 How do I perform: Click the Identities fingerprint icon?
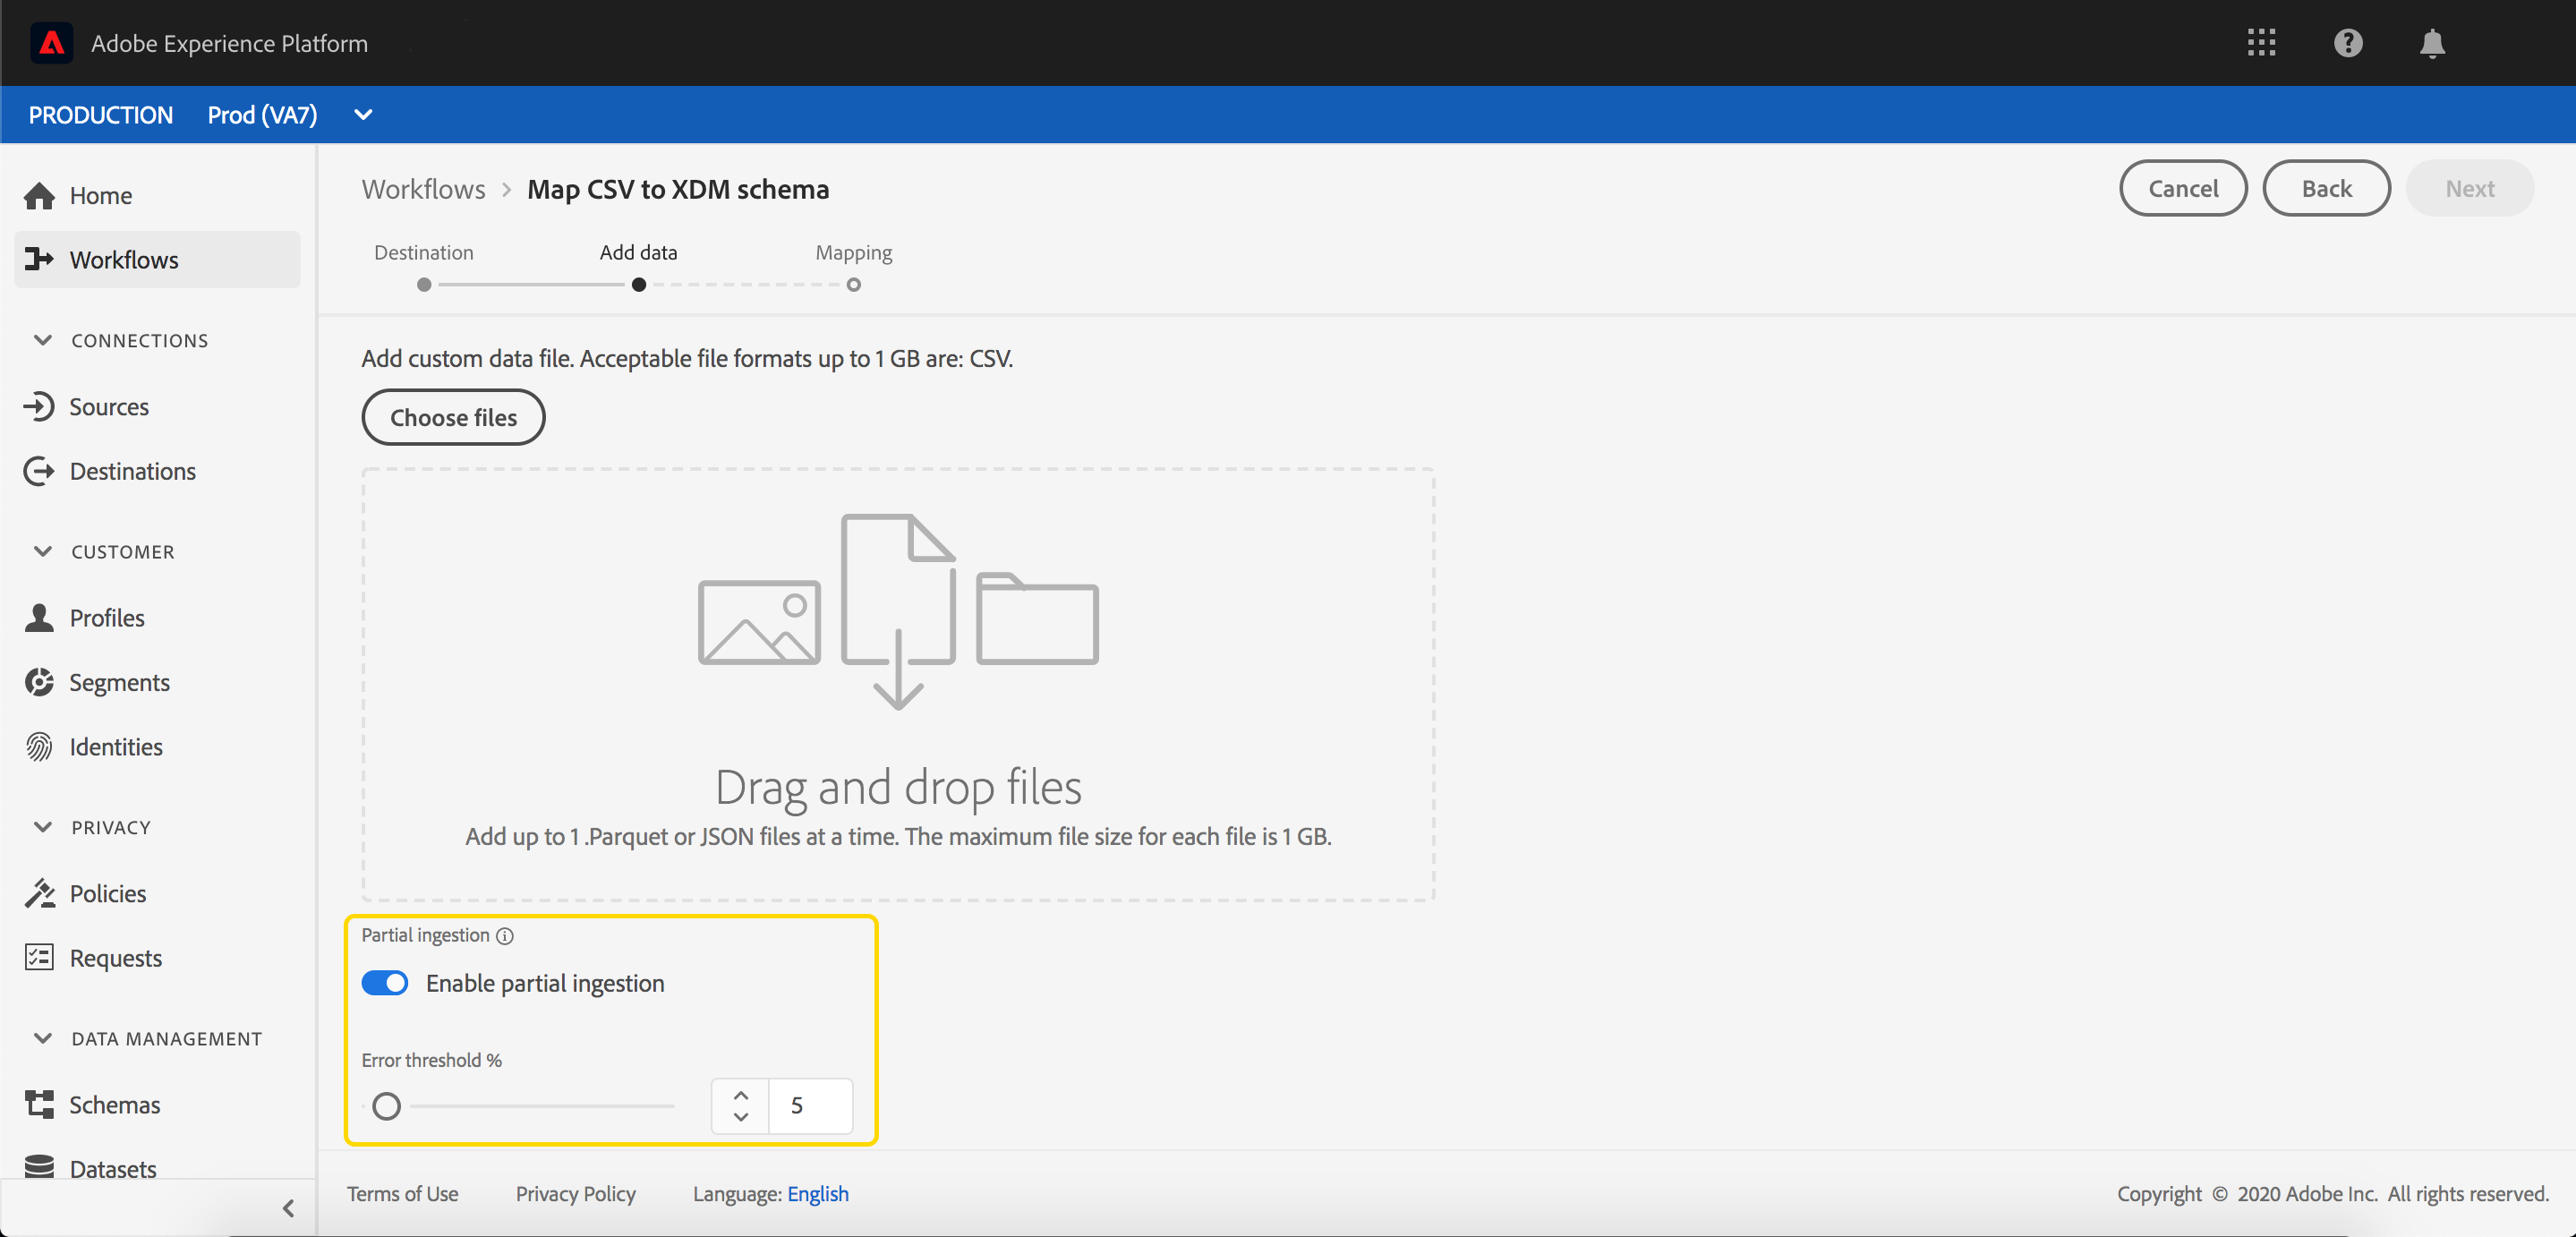tap(39, 747)
